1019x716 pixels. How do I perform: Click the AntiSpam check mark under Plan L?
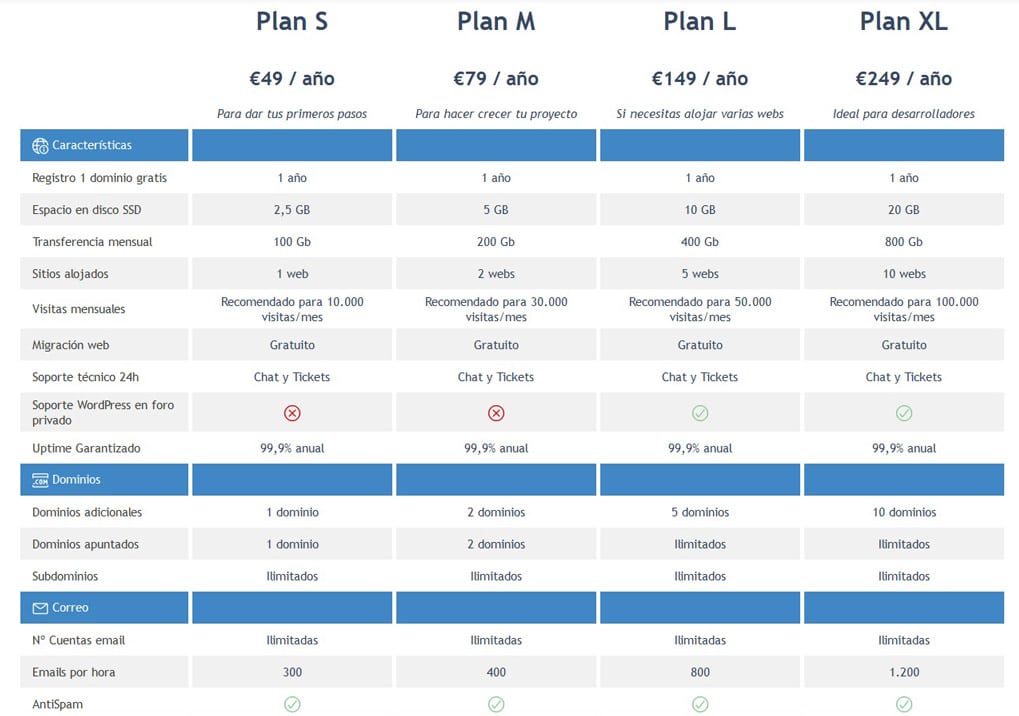tap(700, 704)
